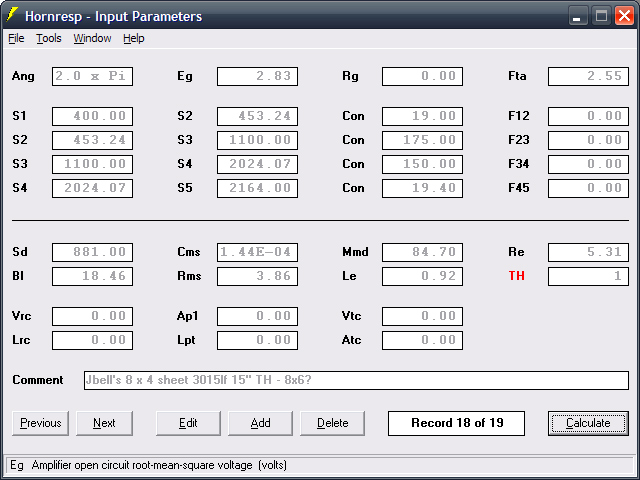Select the Fta field showing 2.55
The height and width of the screenshot is (480, 640).
tap(588, 76)
